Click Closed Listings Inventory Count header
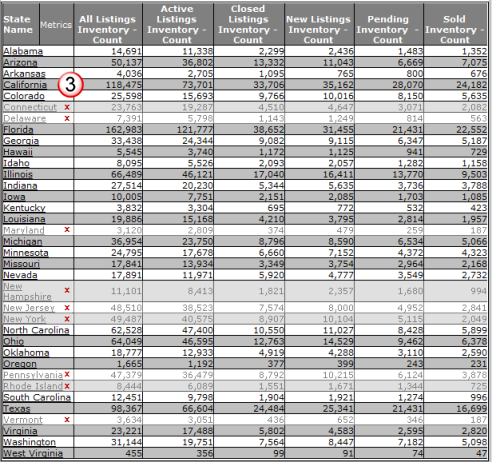This screenshot has width=492, height=462. [x=249, y=24]
